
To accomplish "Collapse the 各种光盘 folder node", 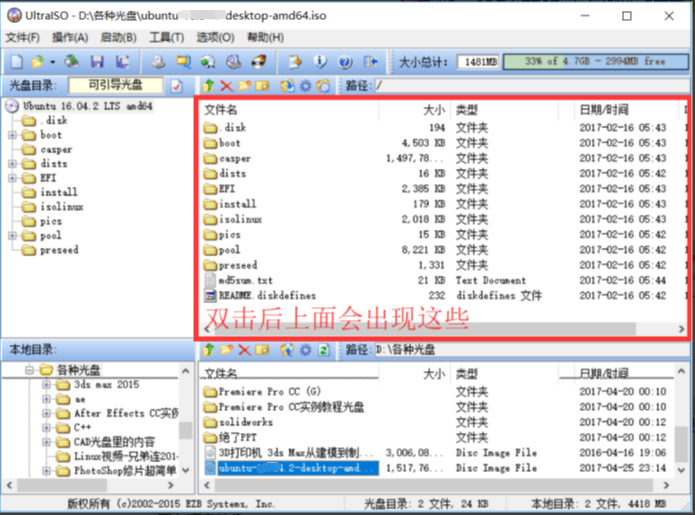I will pyautogui.click(x=29, y=370).
